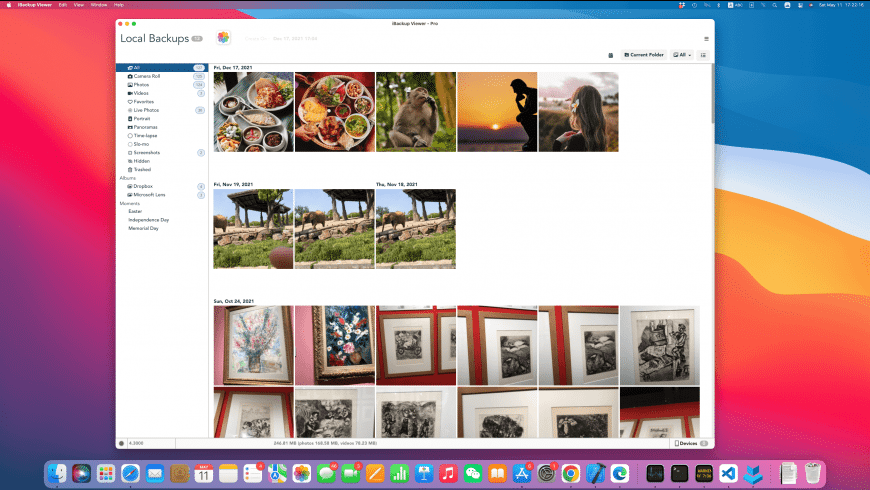Screen dimensions: 870x490
Task: Open the first Thai food dishes photo
Action: [254, 112]
